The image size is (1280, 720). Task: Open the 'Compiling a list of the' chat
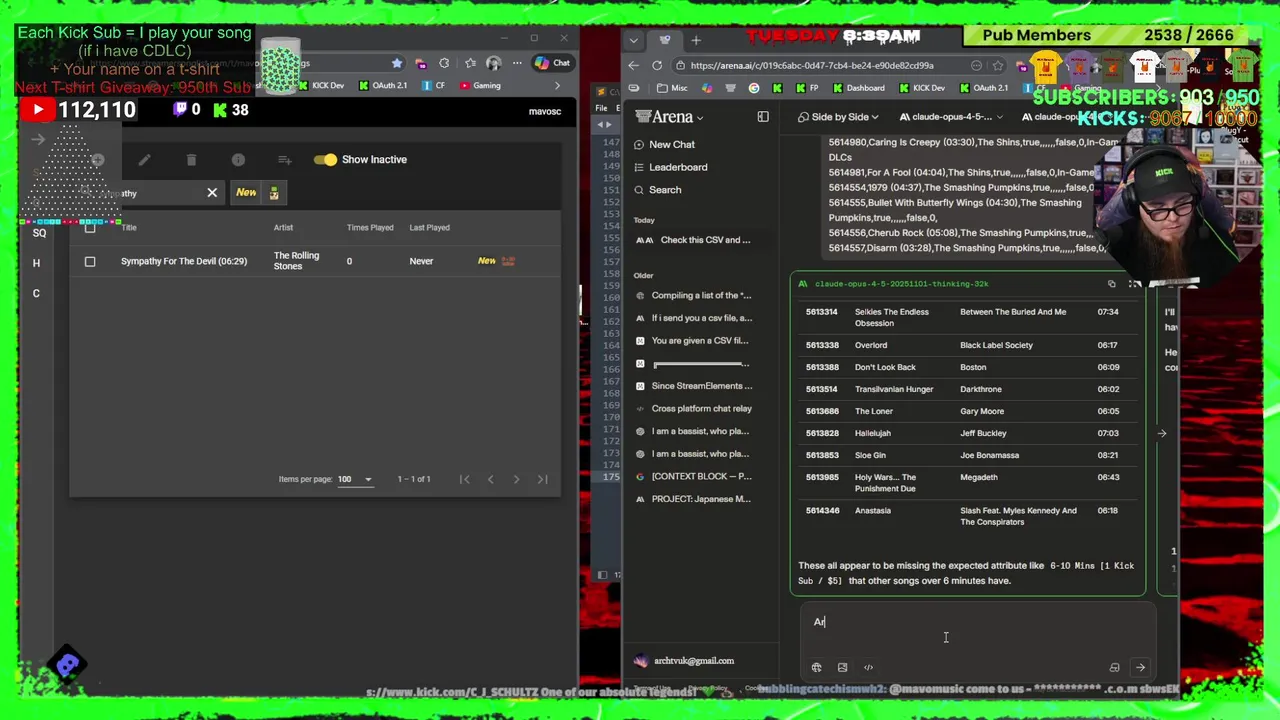point(694,295)
